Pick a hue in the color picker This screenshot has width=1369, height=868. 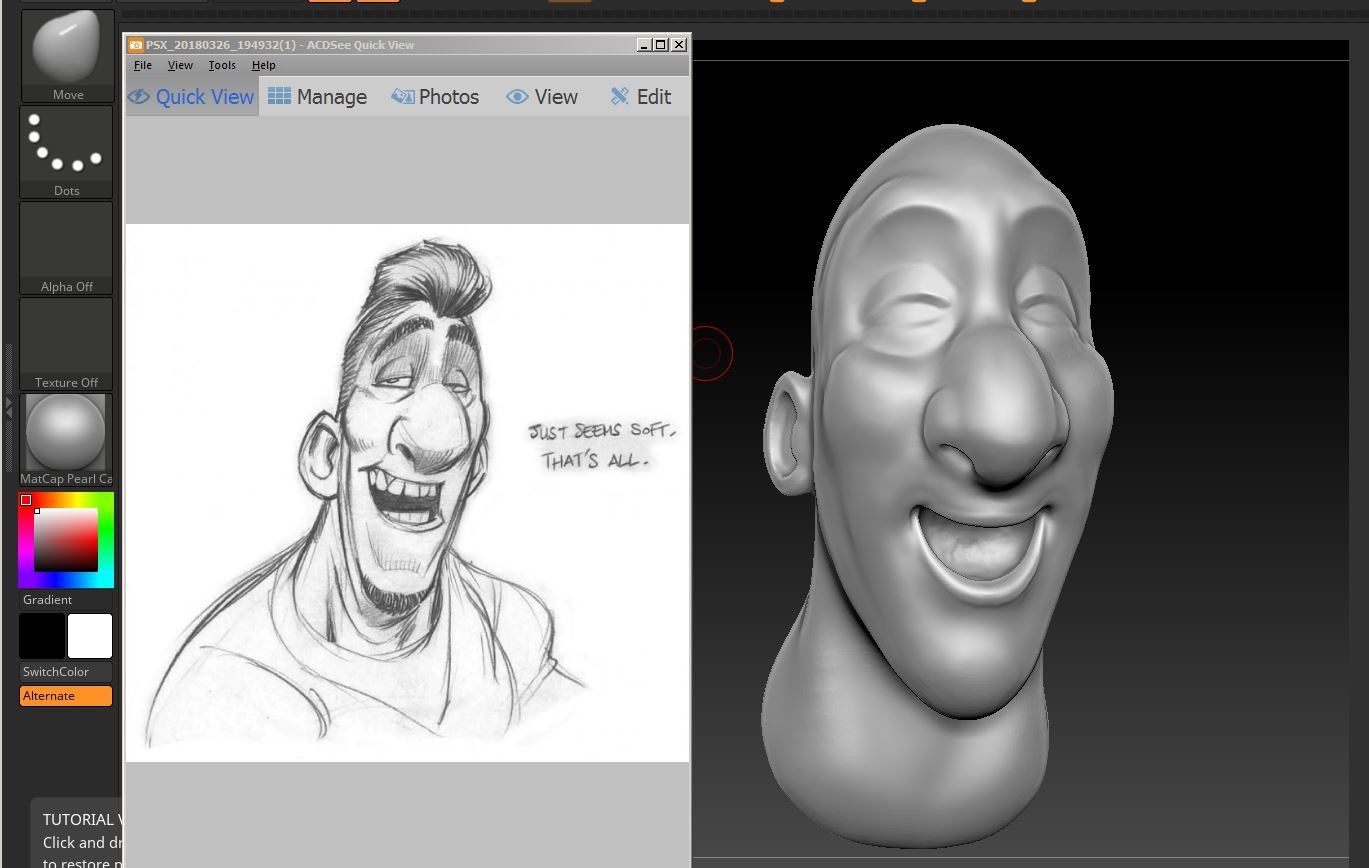(x=66, y=540)
